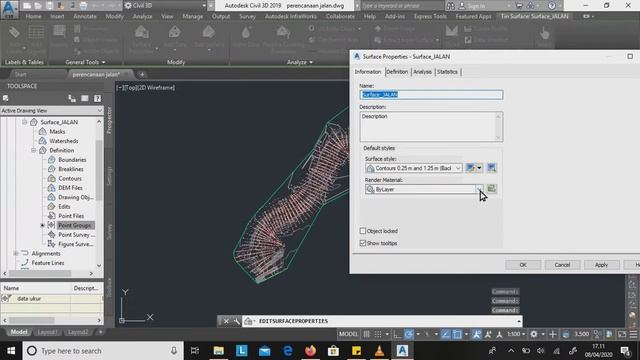640x360 pixels.
Task: Click the DEM Files icon
Action: pos(51,188)
